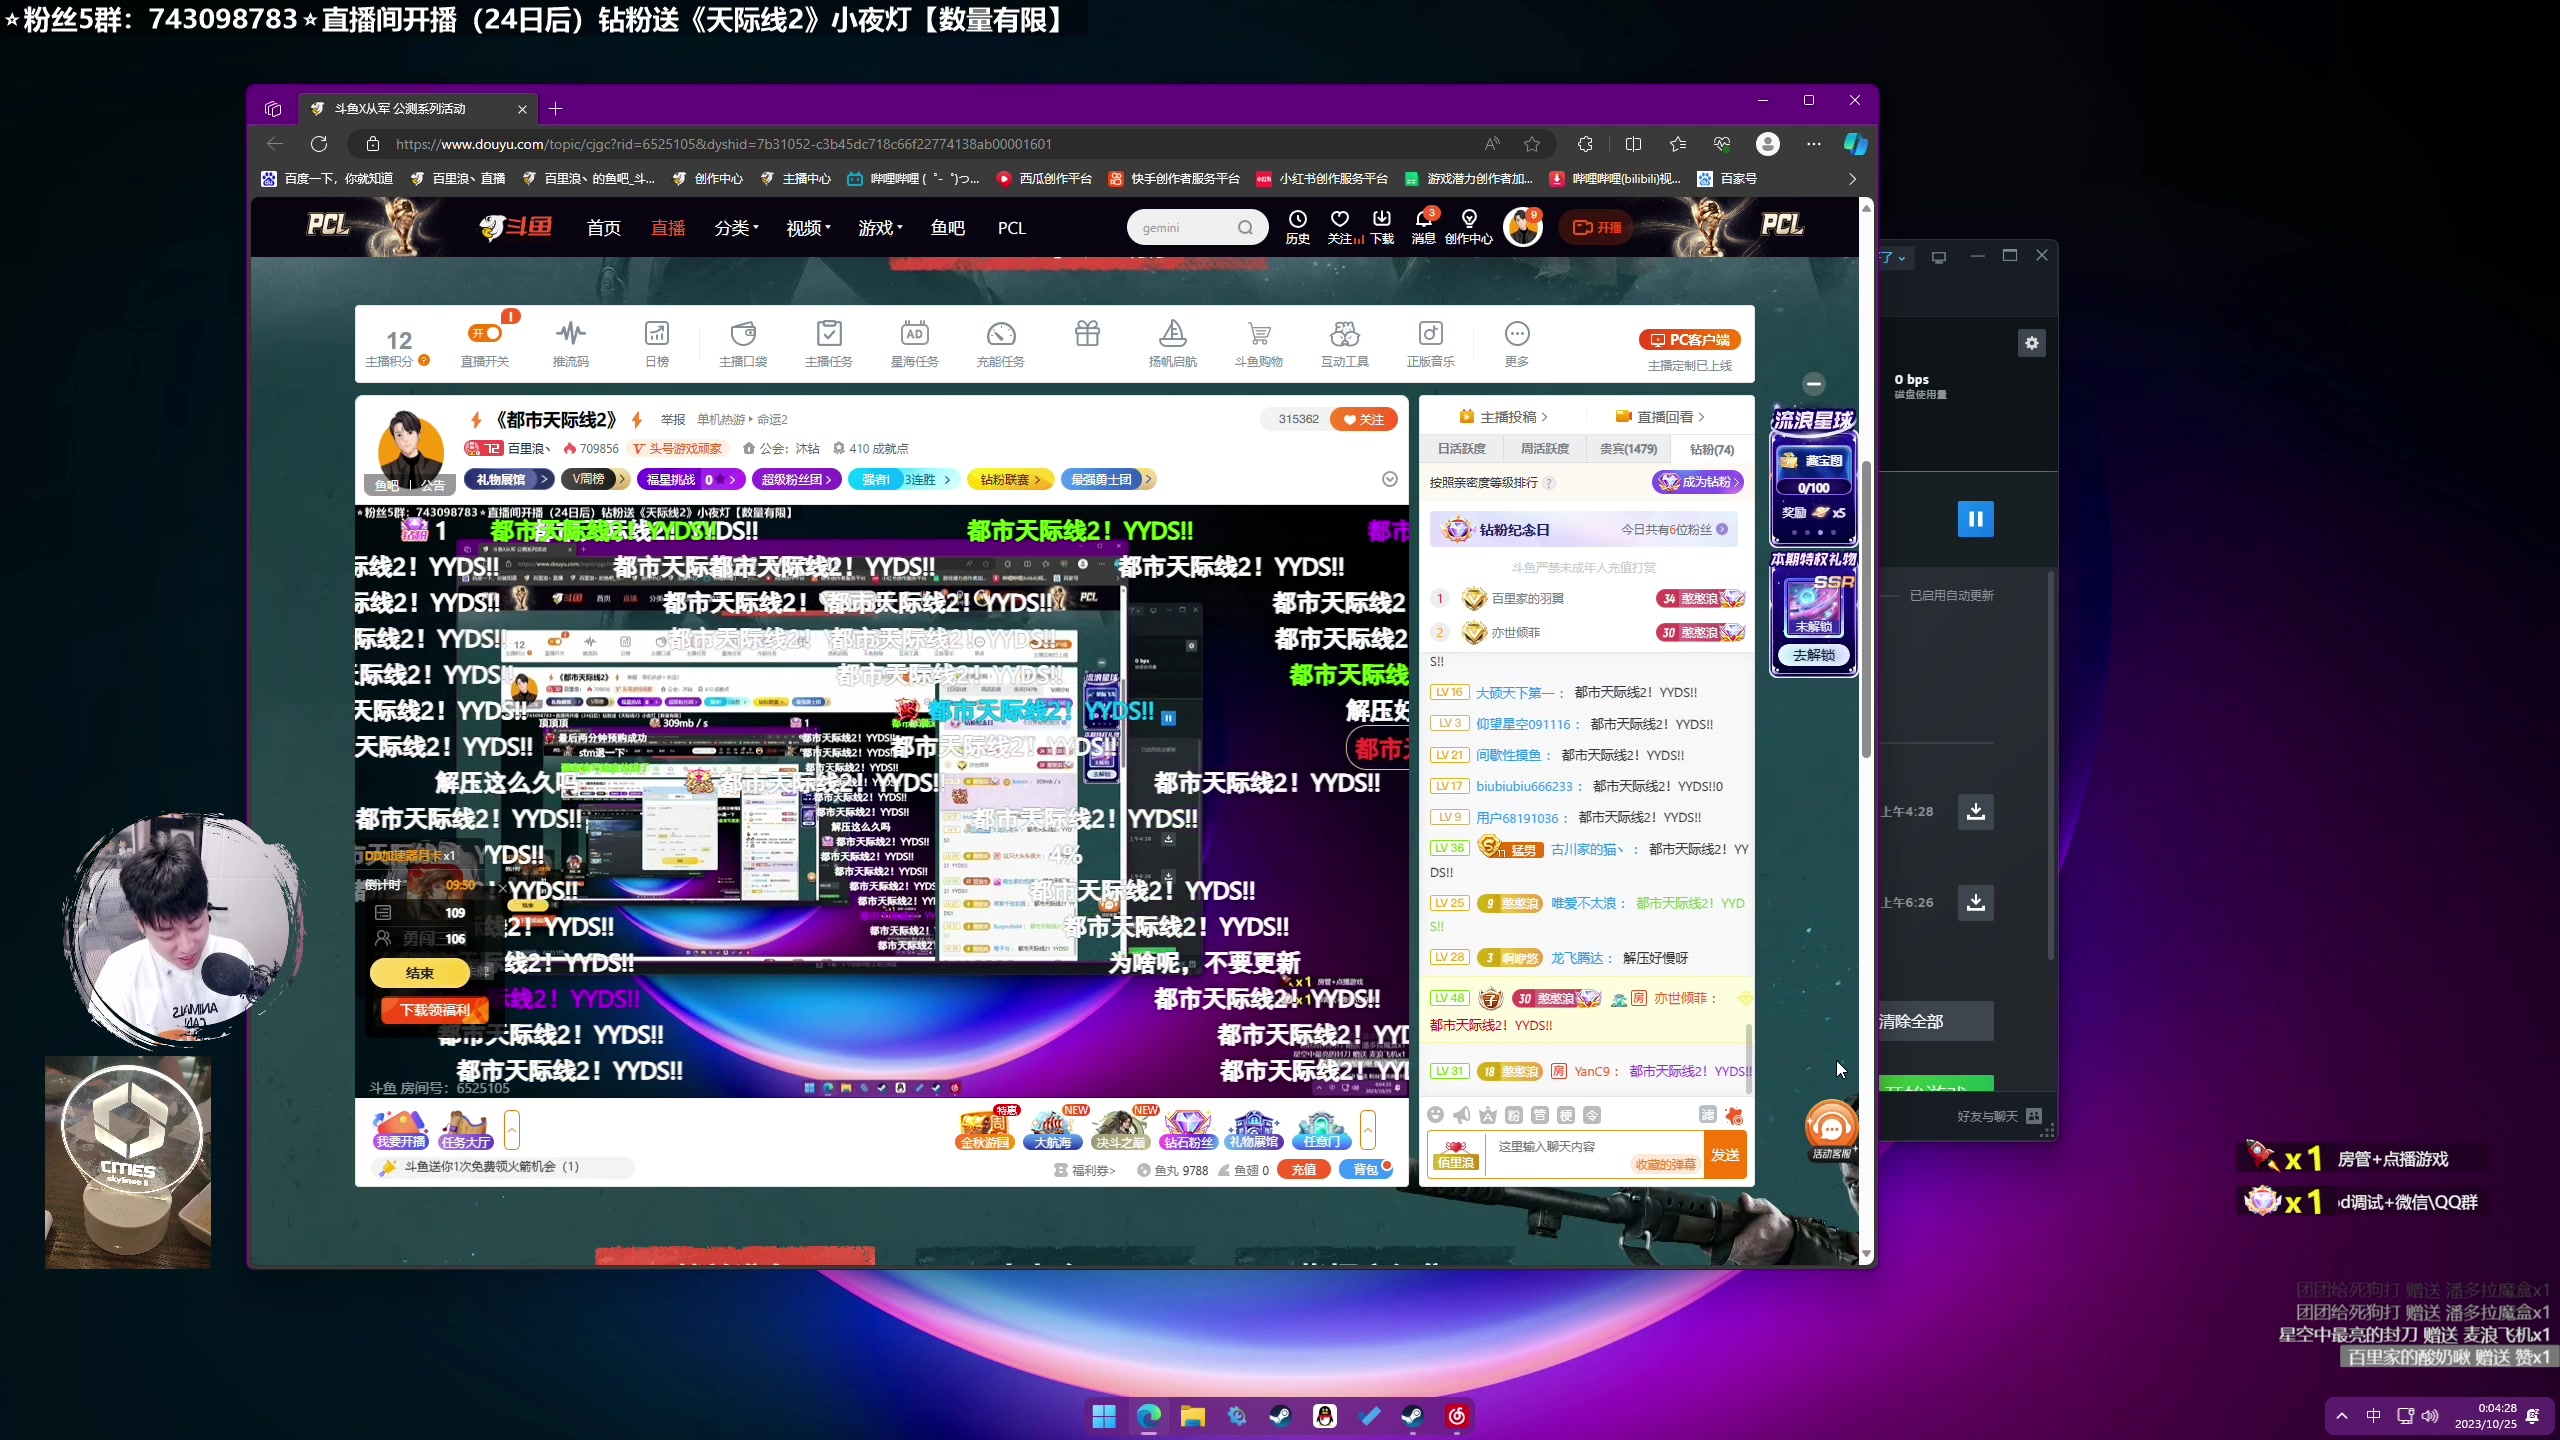Switch to the 周活跃度 tab

[1545, 449]
